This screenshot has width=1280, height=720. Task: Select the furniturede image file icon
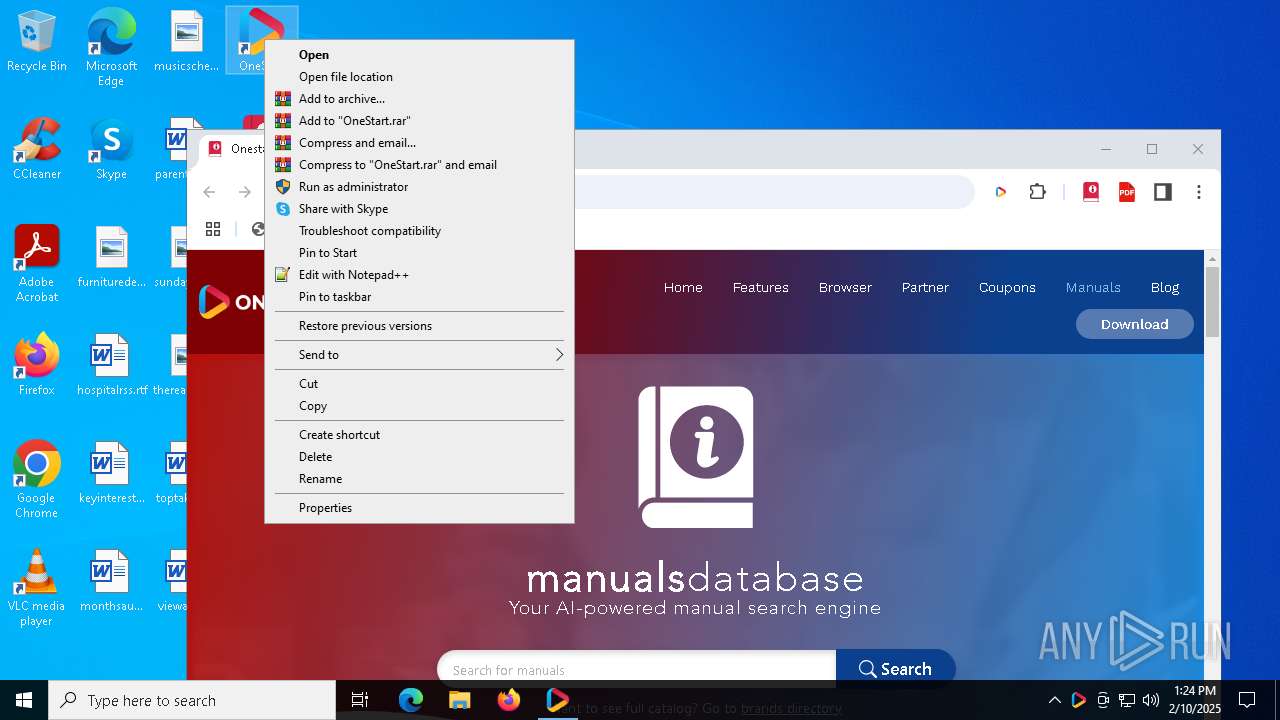click(x=111, y=257)
